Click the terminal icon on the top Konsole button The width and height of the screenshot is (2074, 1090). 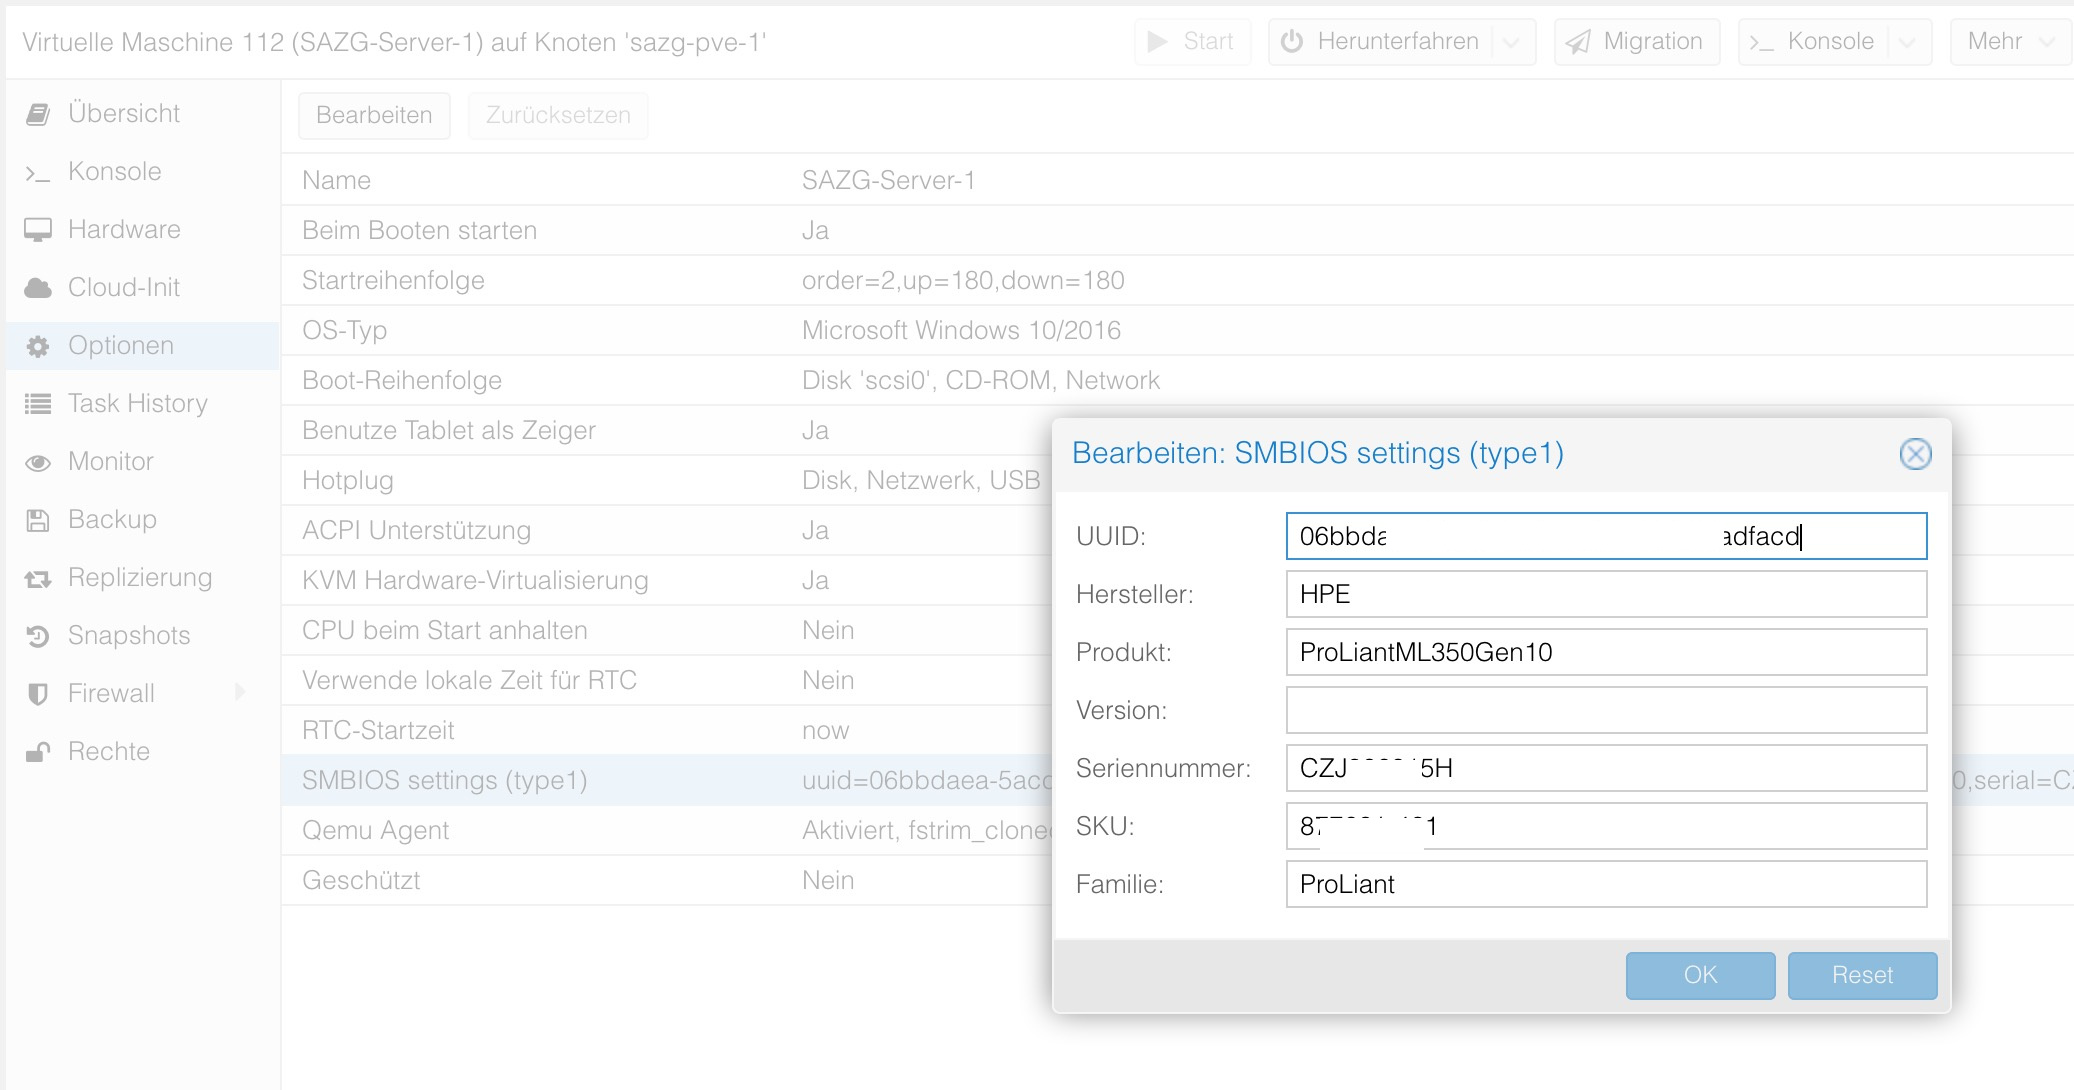(x=1762, y=43)
